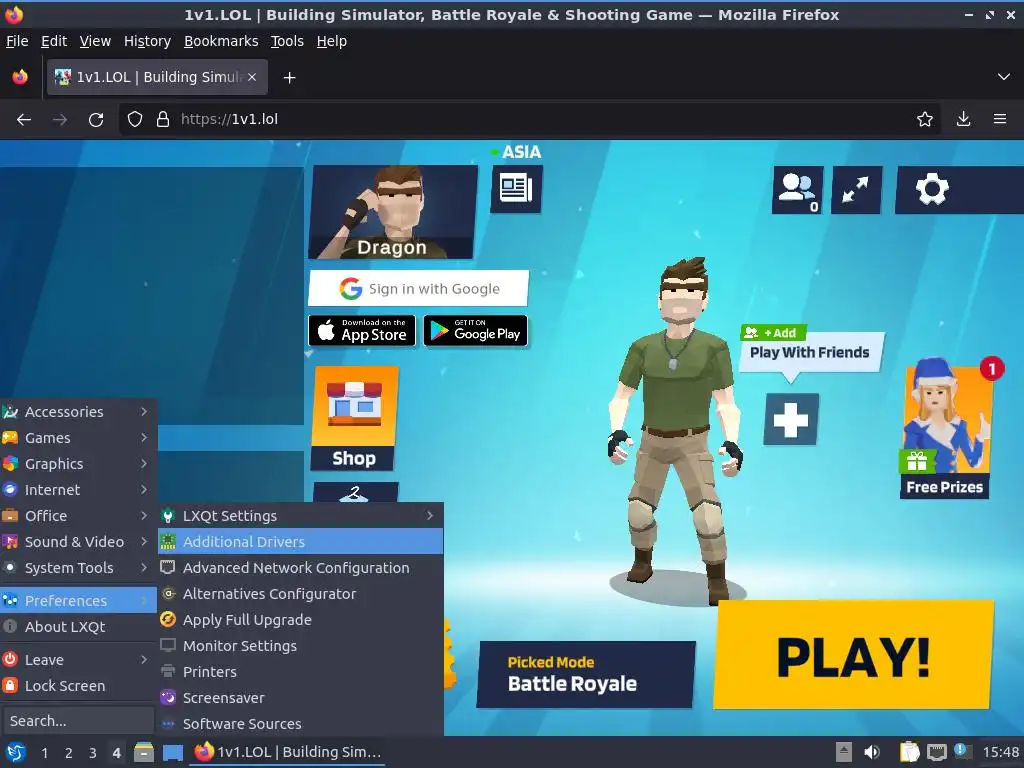Expand the Internet submenu
Image resolution: width=1024 pixels, height=768 pixels.
point(78,490)
